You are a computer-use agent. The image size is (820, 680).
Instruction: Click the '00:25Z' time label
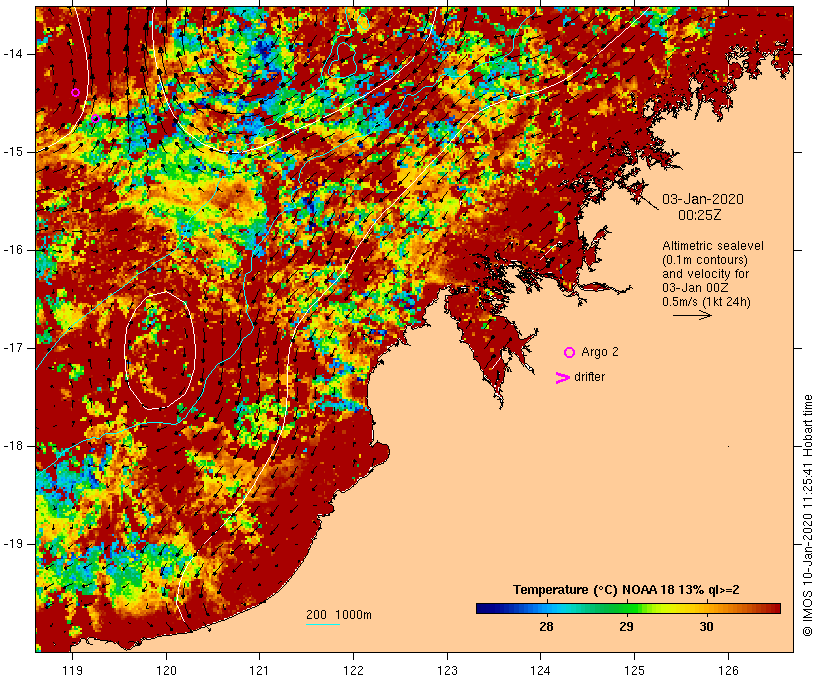[700, 215]
